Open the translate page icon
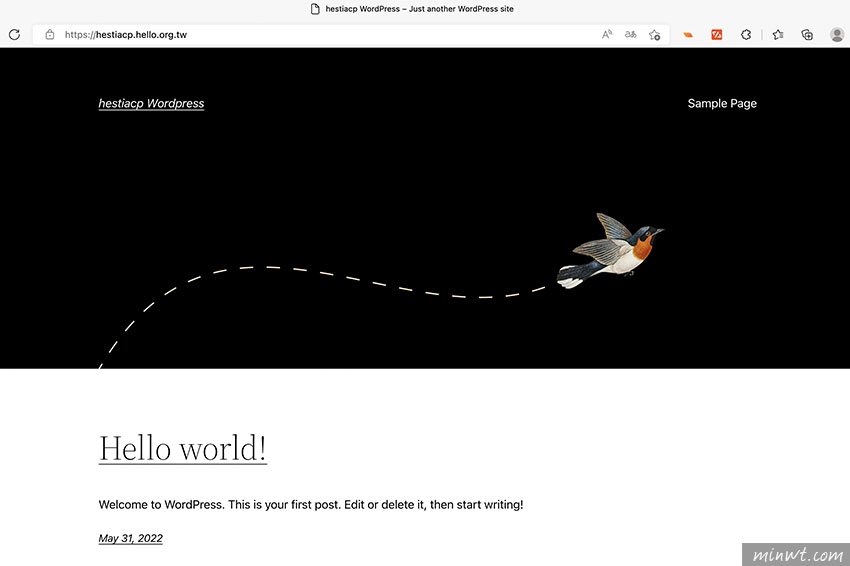This screenshot has height=566, width=850. coord(630,35)
